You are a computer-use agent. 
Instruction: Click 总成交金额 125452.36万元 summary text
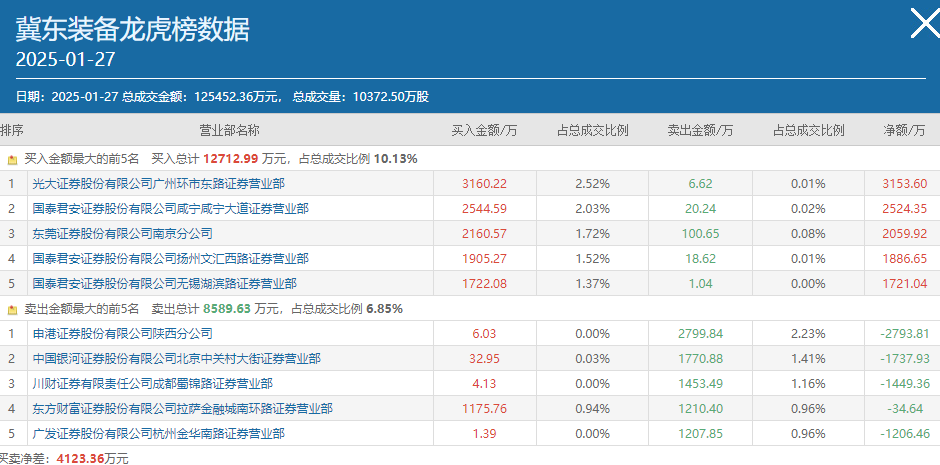point(202,97)
